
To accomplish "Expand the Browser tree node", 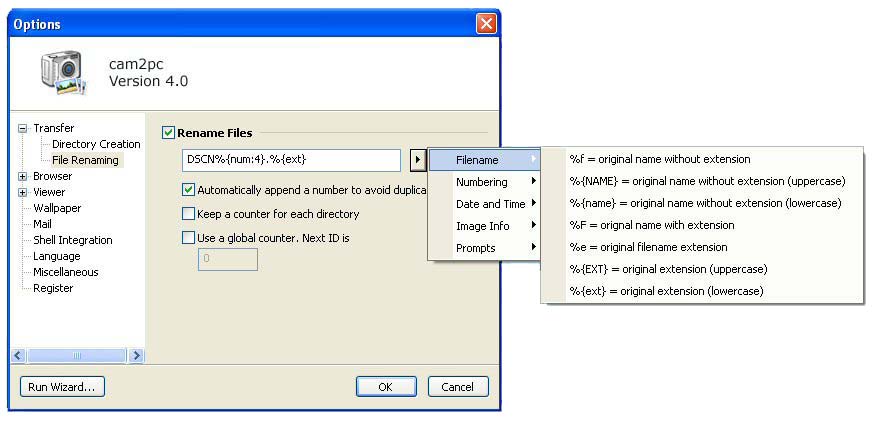I will (x=22, y=176).
